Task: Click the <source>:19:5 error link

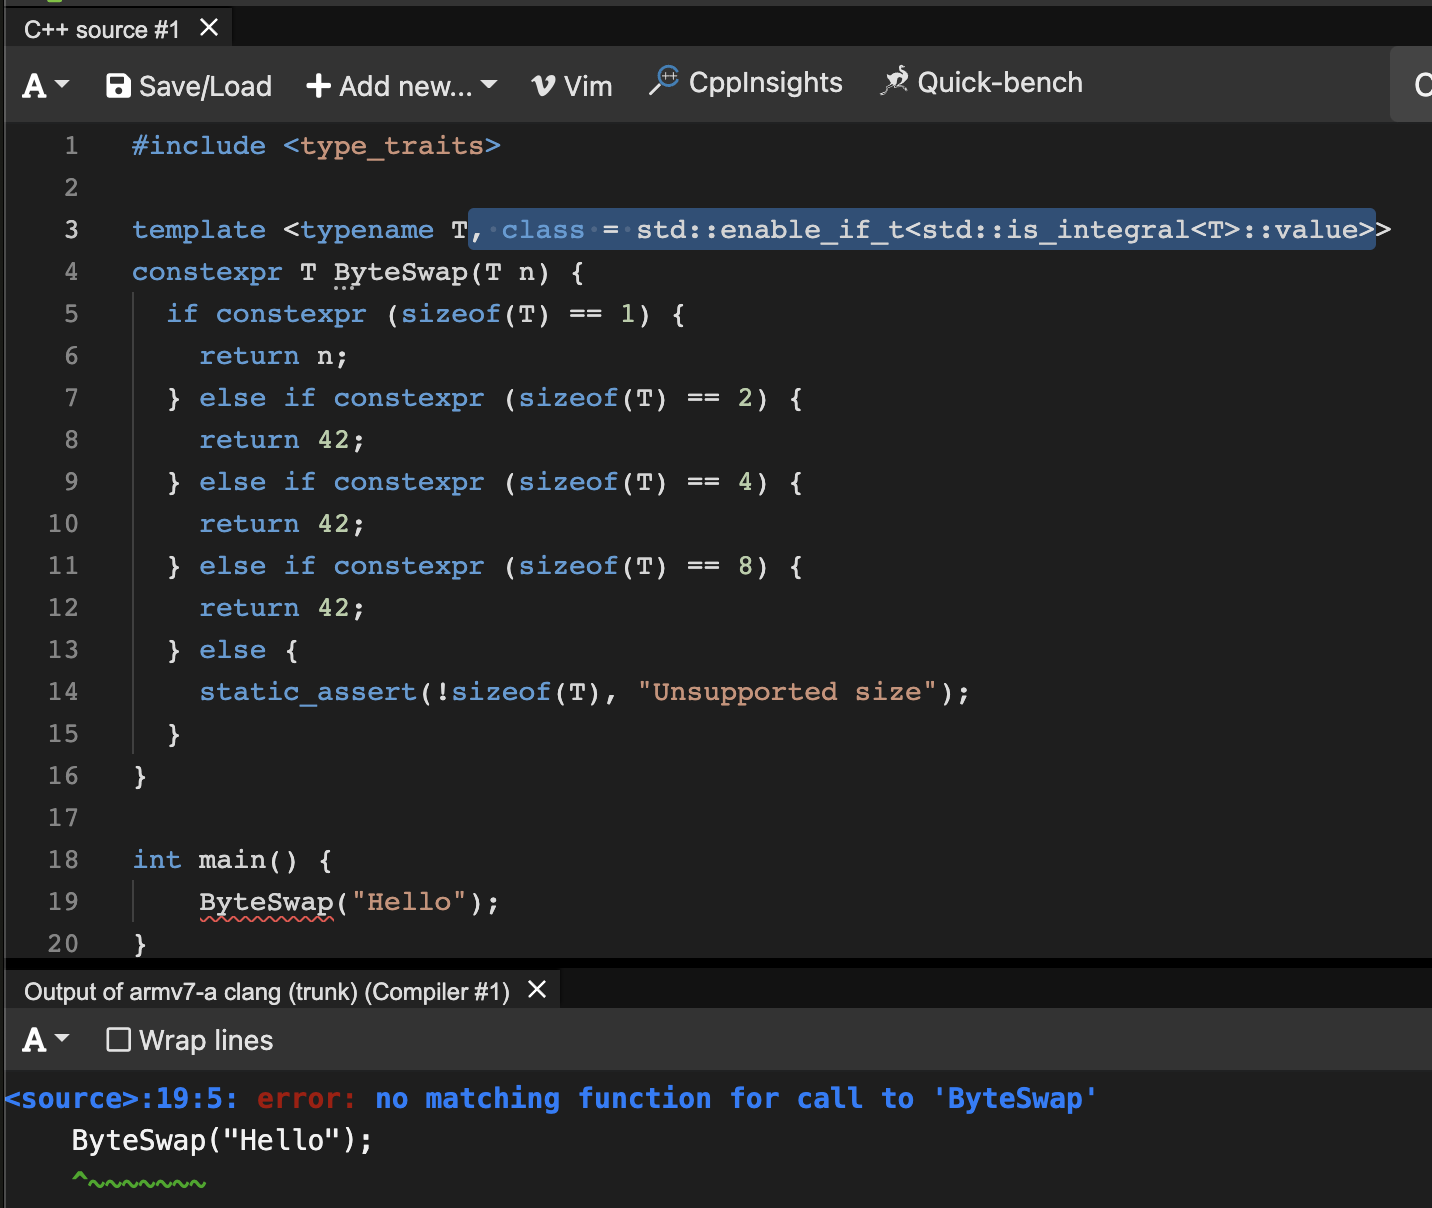Action: (121, 1098)
